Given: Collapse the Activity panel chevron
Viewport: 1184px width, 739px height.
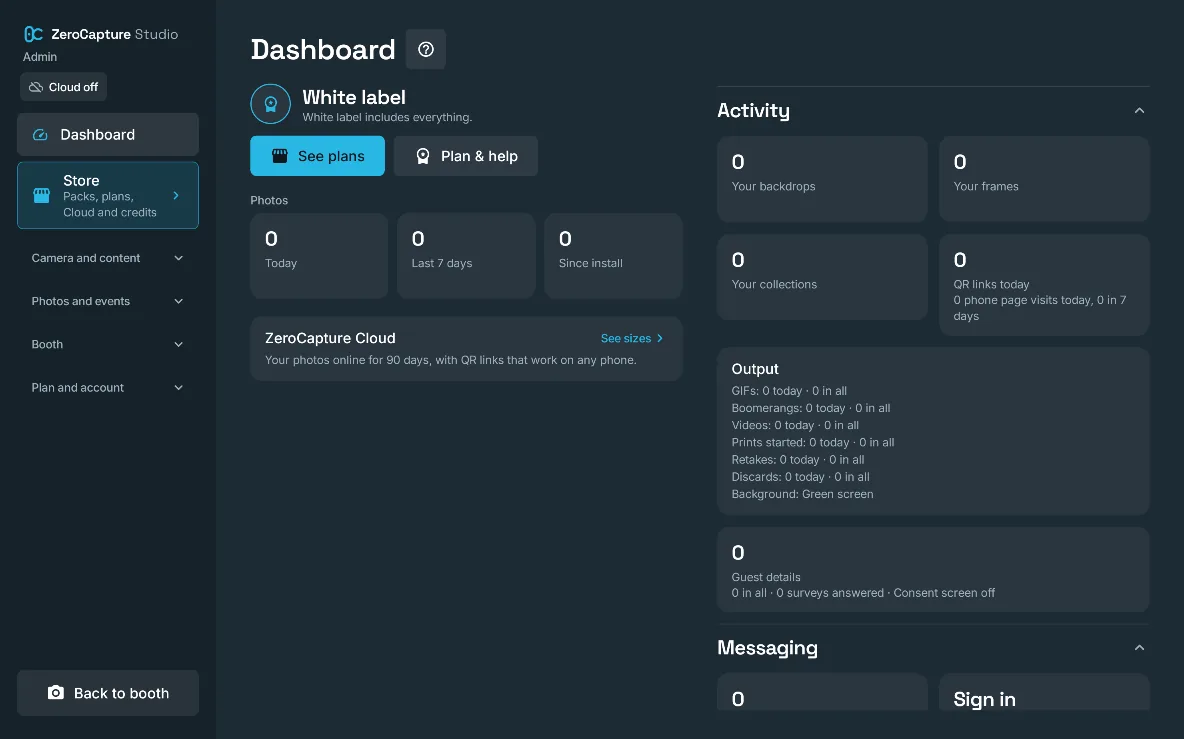Looking at the screenshot, I should click(x=1139, y=111).
